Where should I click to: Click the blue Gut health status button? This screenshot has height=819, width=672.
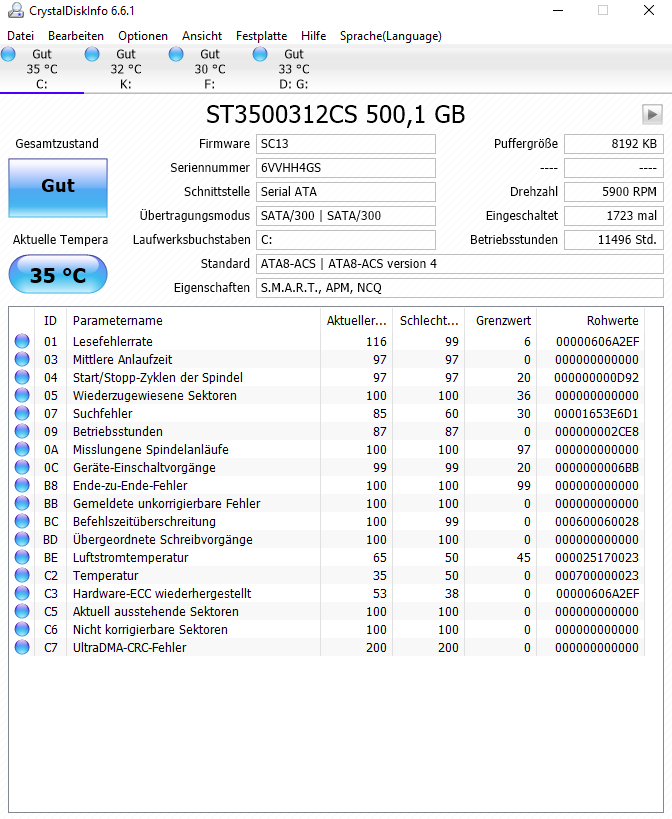(x=58, y=188)
